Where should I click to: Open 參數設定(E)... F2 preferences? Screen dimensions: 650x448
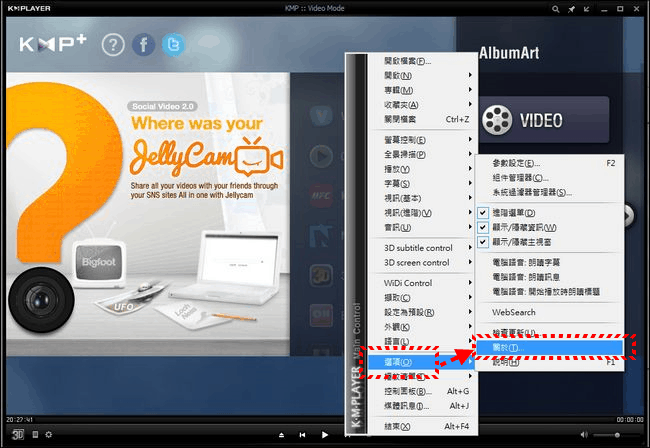[x=549, y=163]
